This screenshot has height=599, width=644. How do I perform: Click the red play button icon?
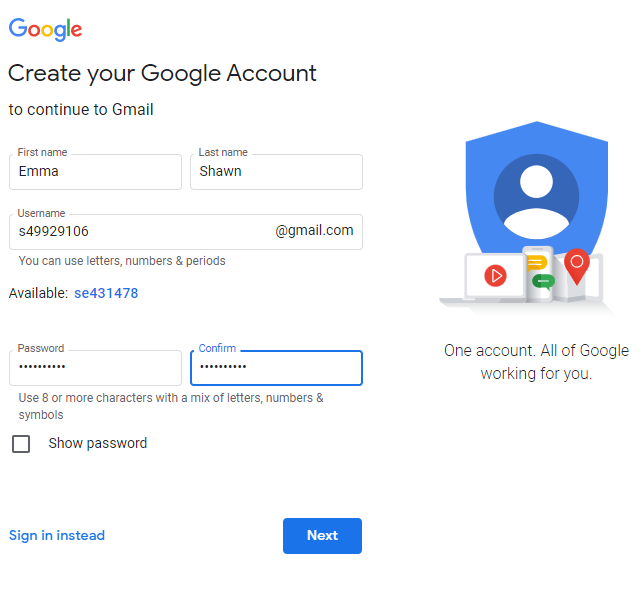495,275
